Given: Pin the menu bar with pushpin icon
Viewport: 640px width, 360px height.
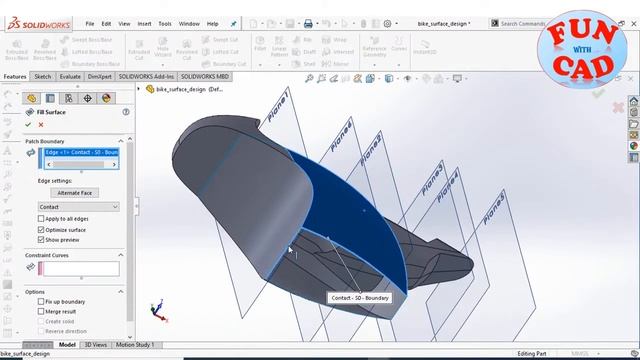Looking at the screenshot, I should pos(233,24).
